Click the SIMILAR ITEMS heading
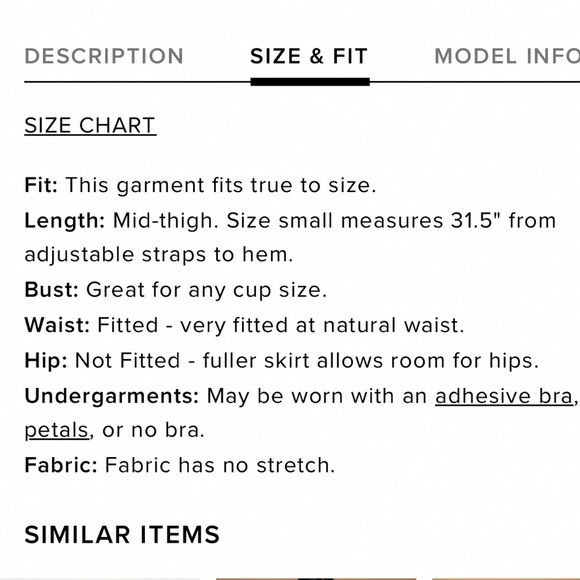The width and height of the screenshot is (580, 580). pyautogui.click(x=122, y=535)
